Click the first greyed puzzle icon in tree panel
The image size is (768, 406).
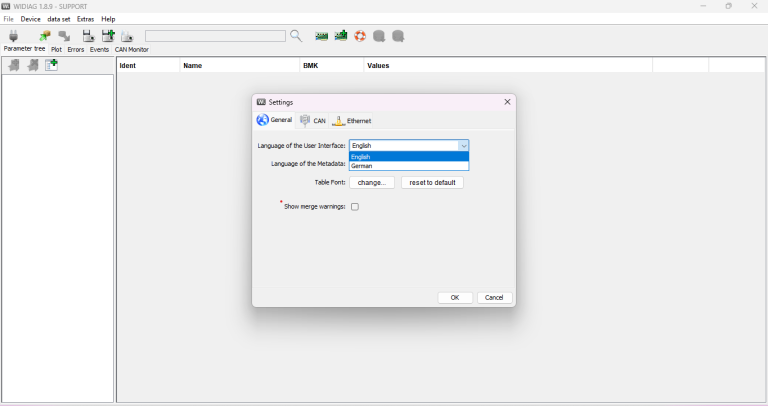tap(14, 65)
